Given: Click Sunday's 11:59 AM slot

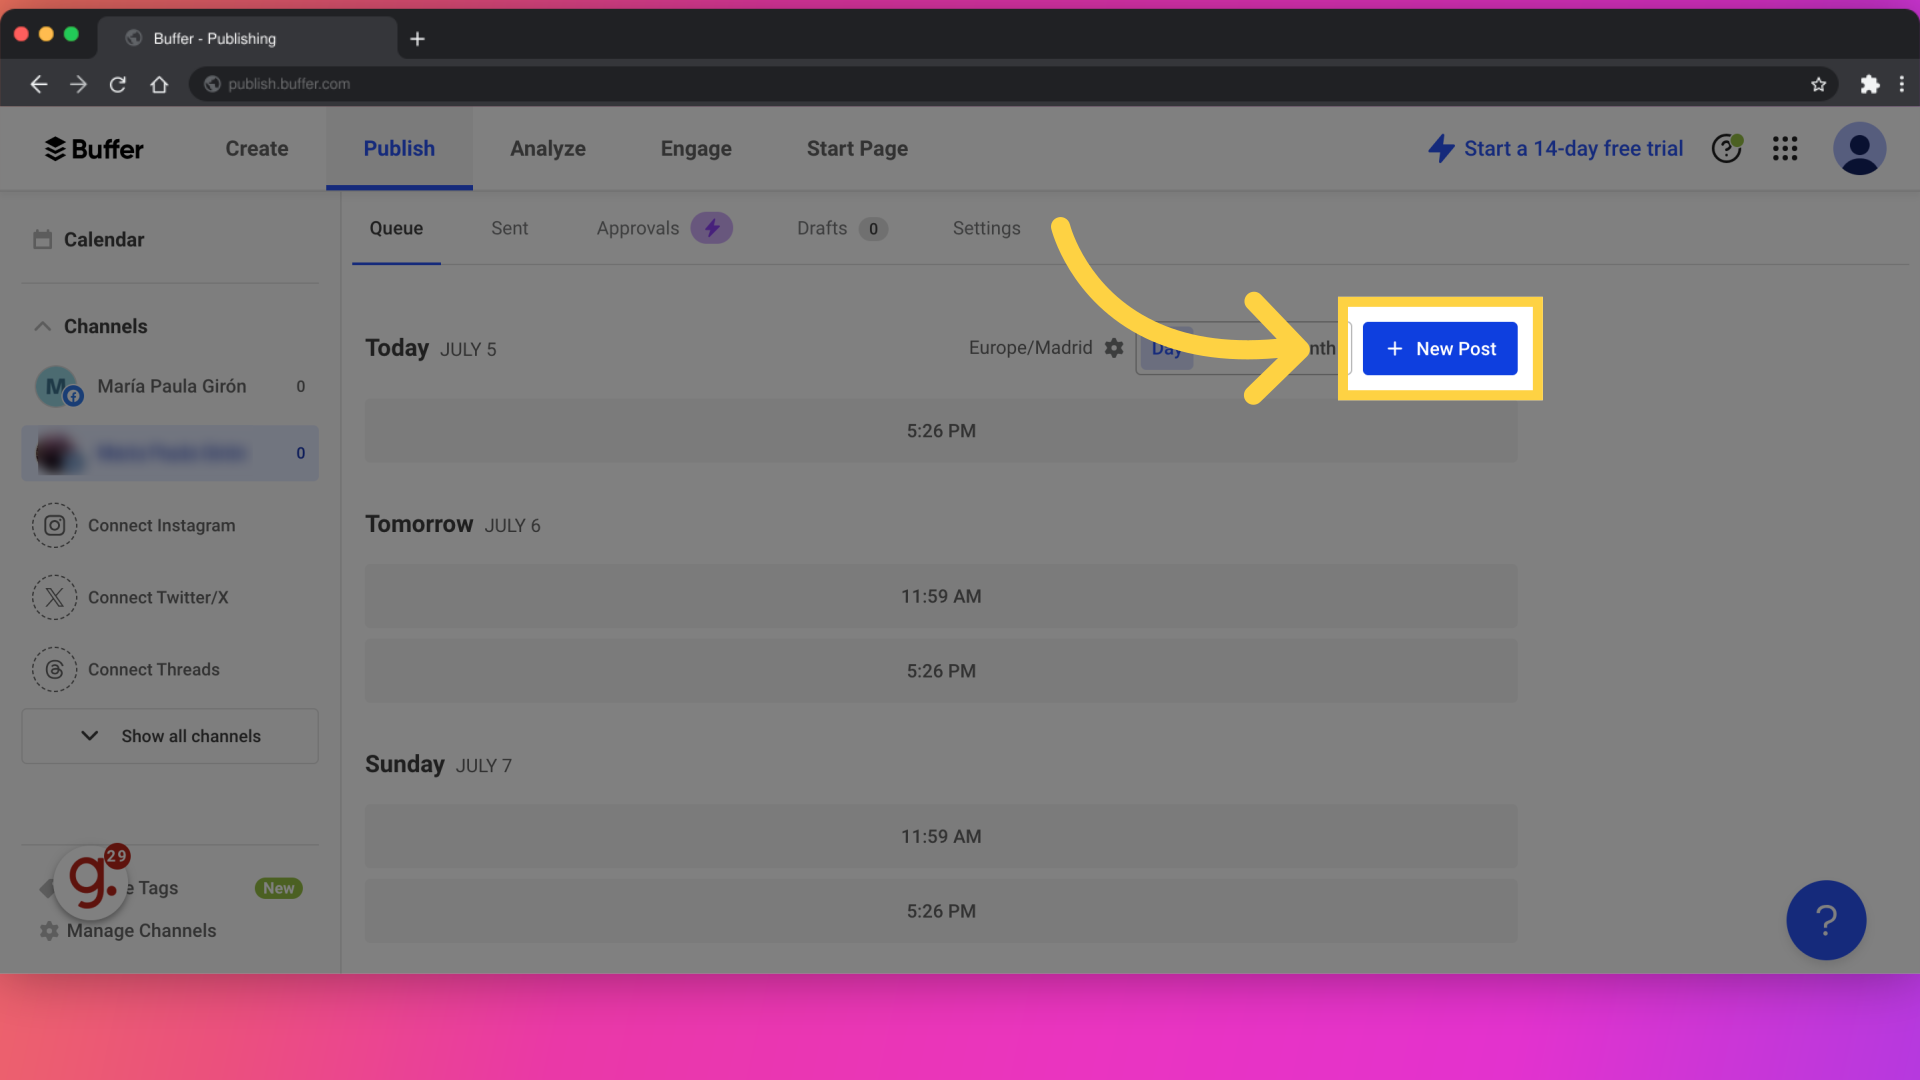Looking at the screenshot, I should click(941, 836).
